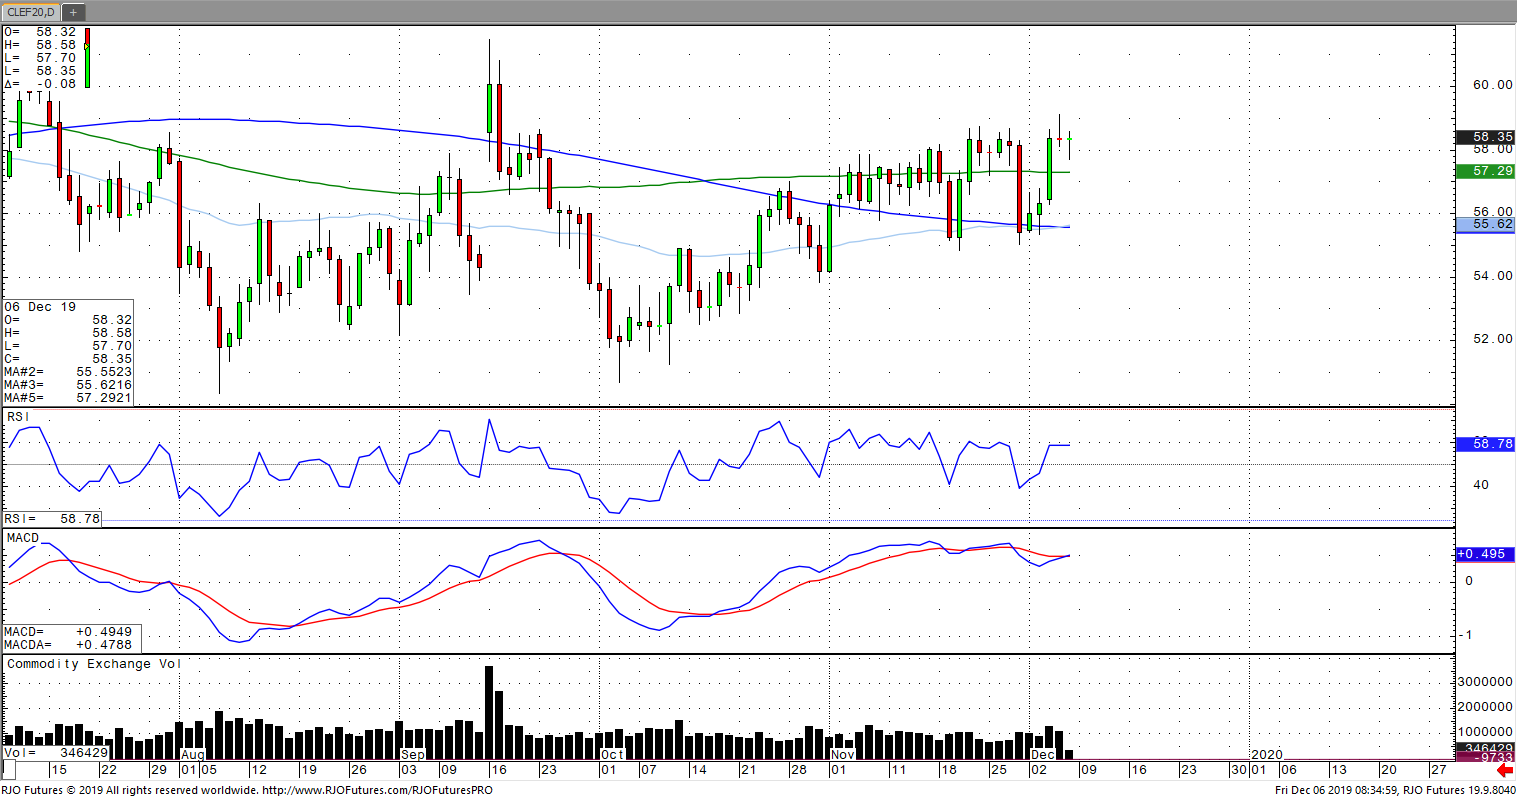Open the RJOFutures.com website link

coord(376,790)
